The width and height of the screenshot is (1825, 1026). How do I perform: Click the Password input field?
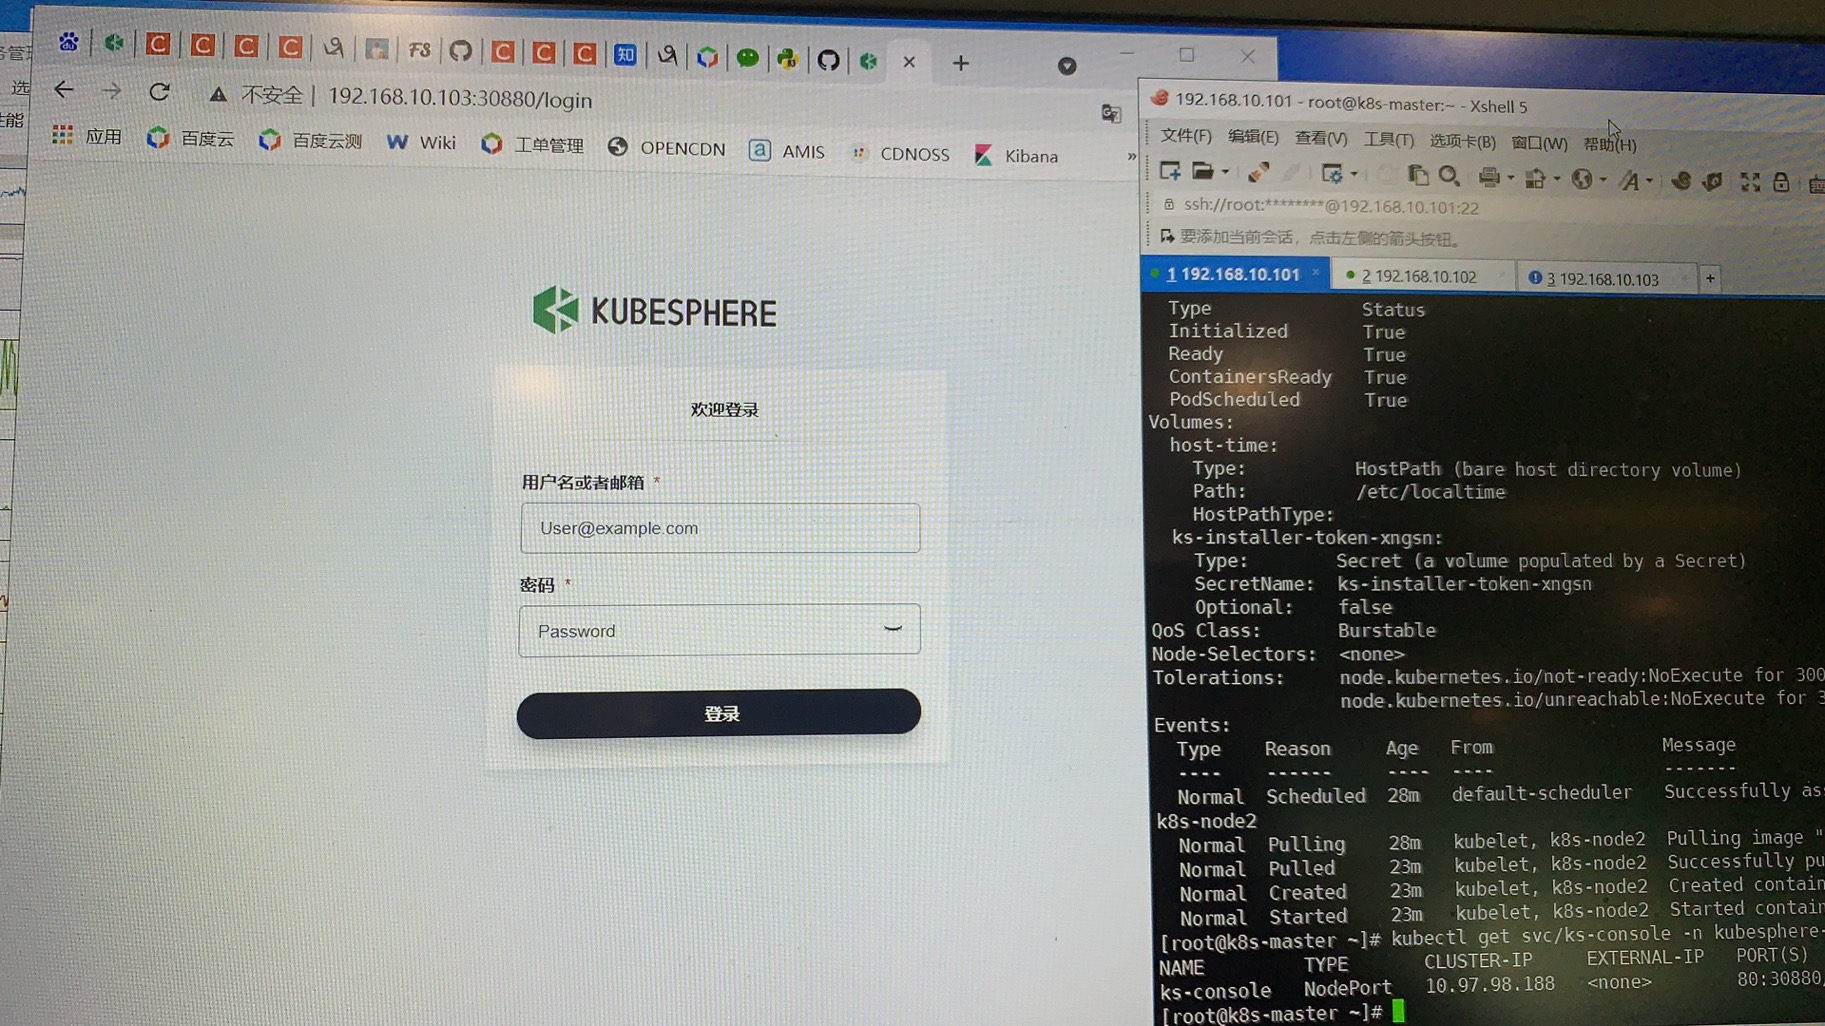[719, 630]
